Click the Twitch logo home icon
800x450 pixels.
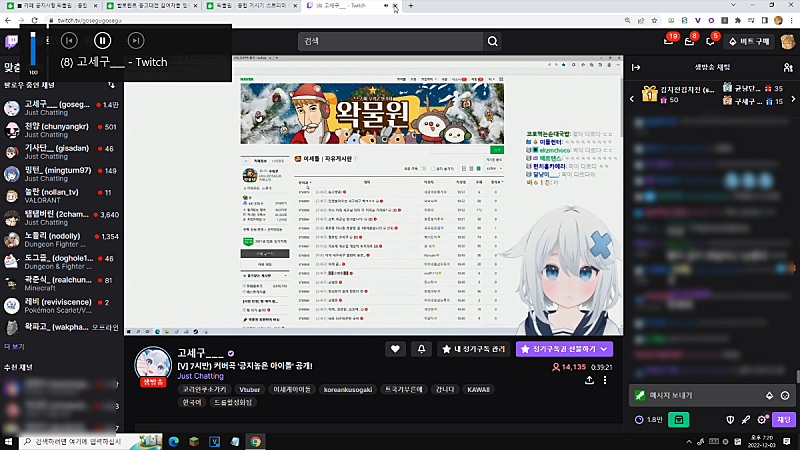click(11, 41)
